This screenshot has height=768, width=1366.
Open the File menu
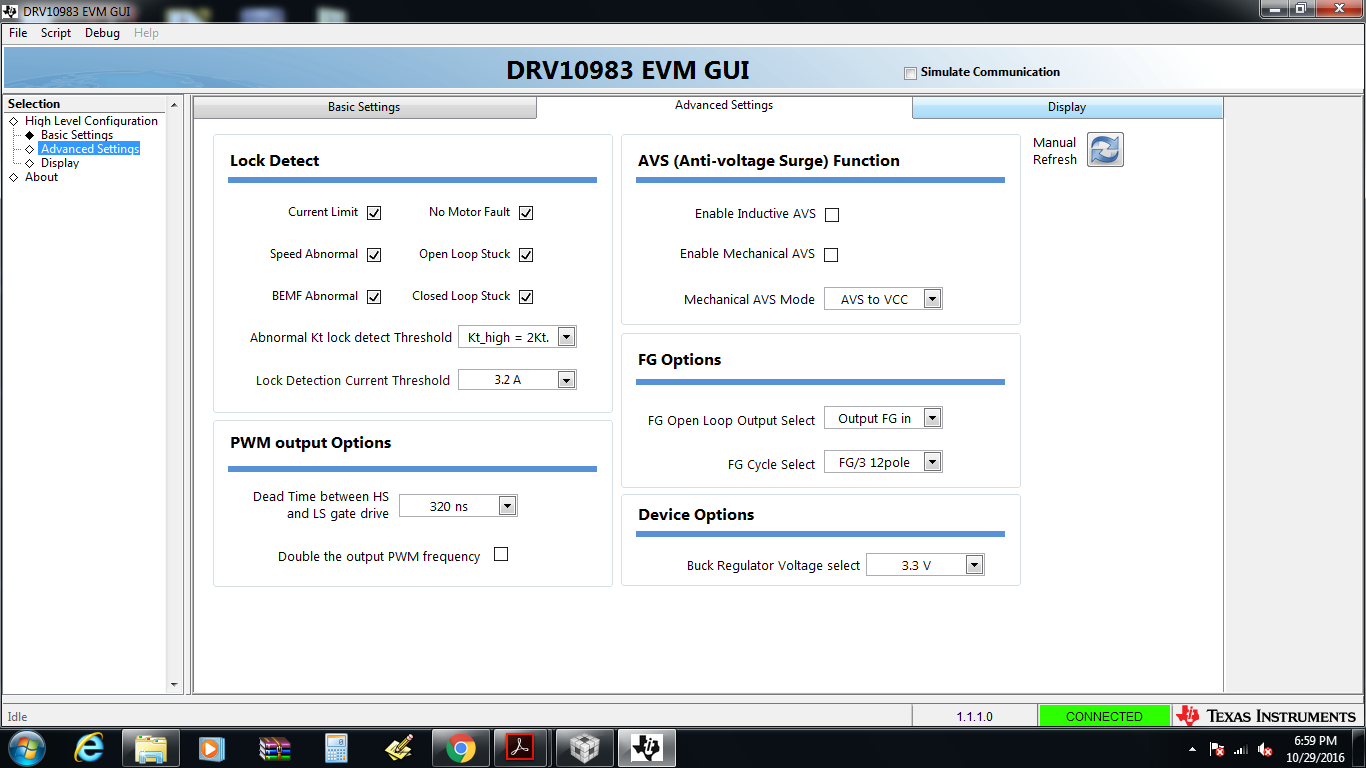tap(18, 33)
